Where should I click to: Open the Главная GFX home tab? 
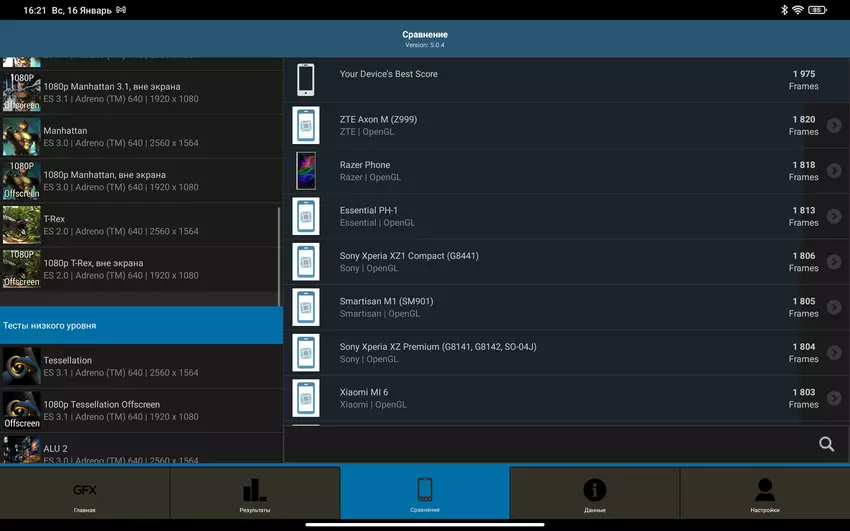[85, 495]
